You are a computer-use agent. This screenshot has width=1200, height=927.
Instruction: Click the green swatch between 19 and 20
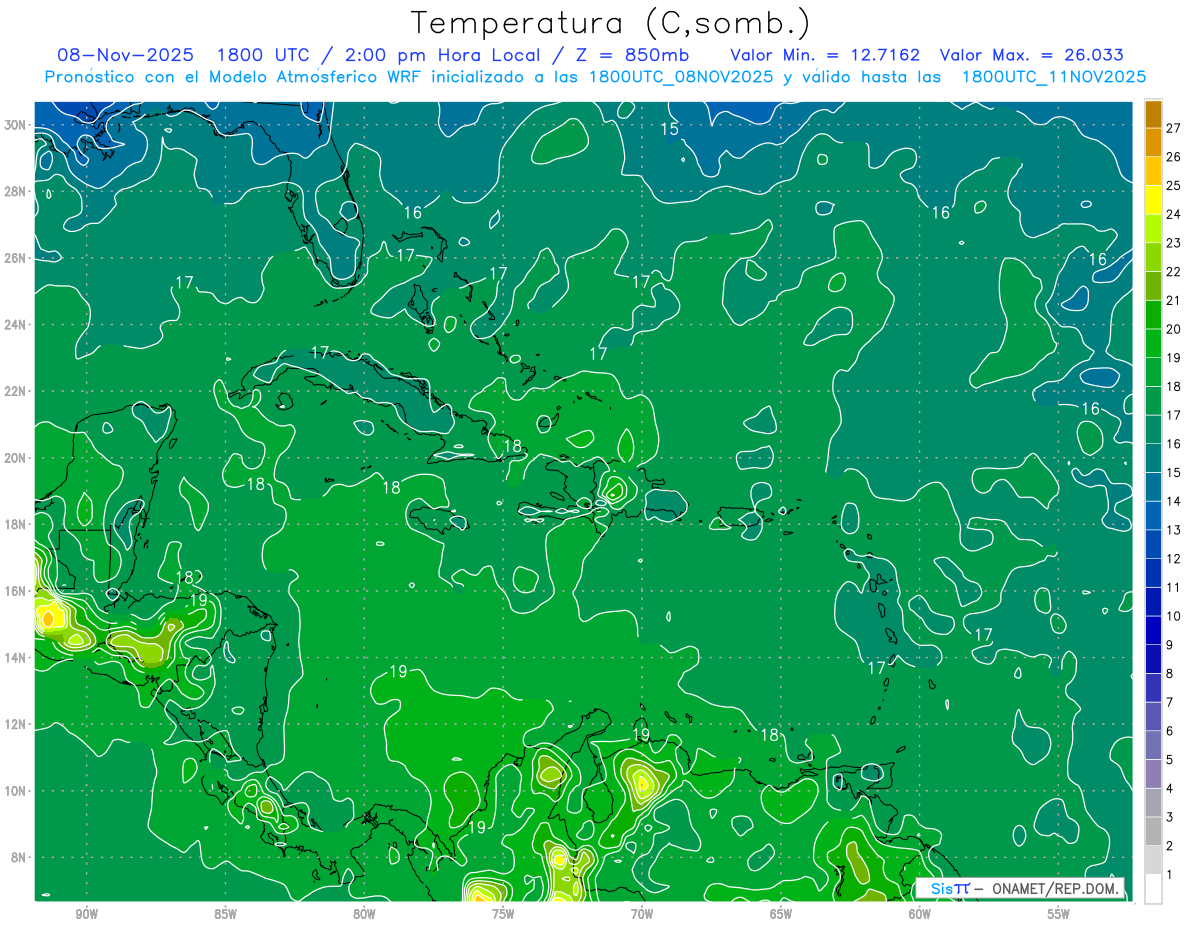click(1153, 343)
